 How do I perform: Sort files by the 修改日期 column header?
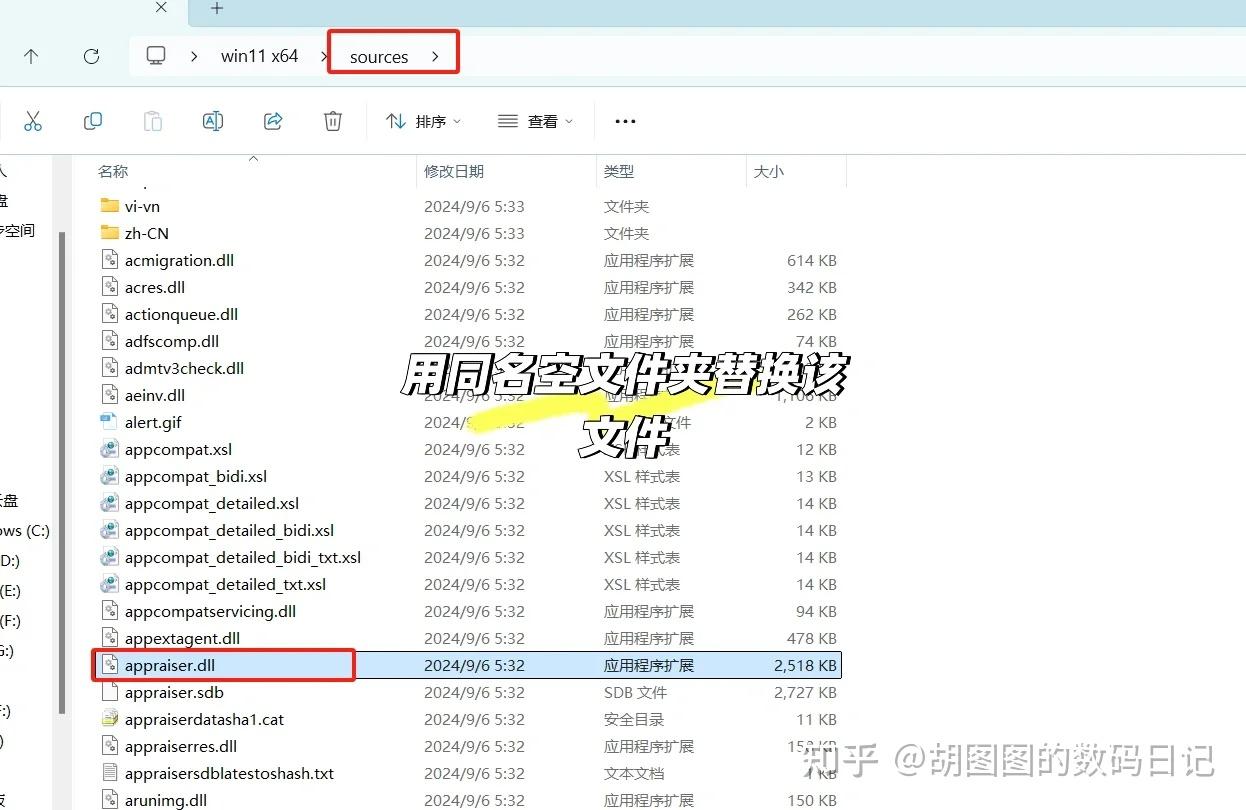(x=455, y=170)
